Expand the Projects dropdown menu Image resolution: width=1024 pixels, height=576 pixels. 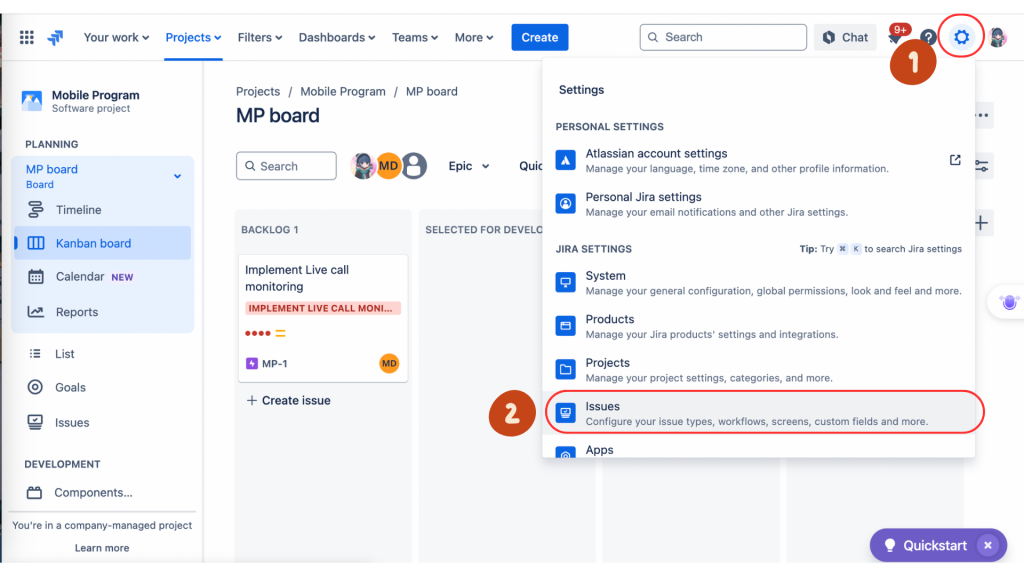coord(193,37)
